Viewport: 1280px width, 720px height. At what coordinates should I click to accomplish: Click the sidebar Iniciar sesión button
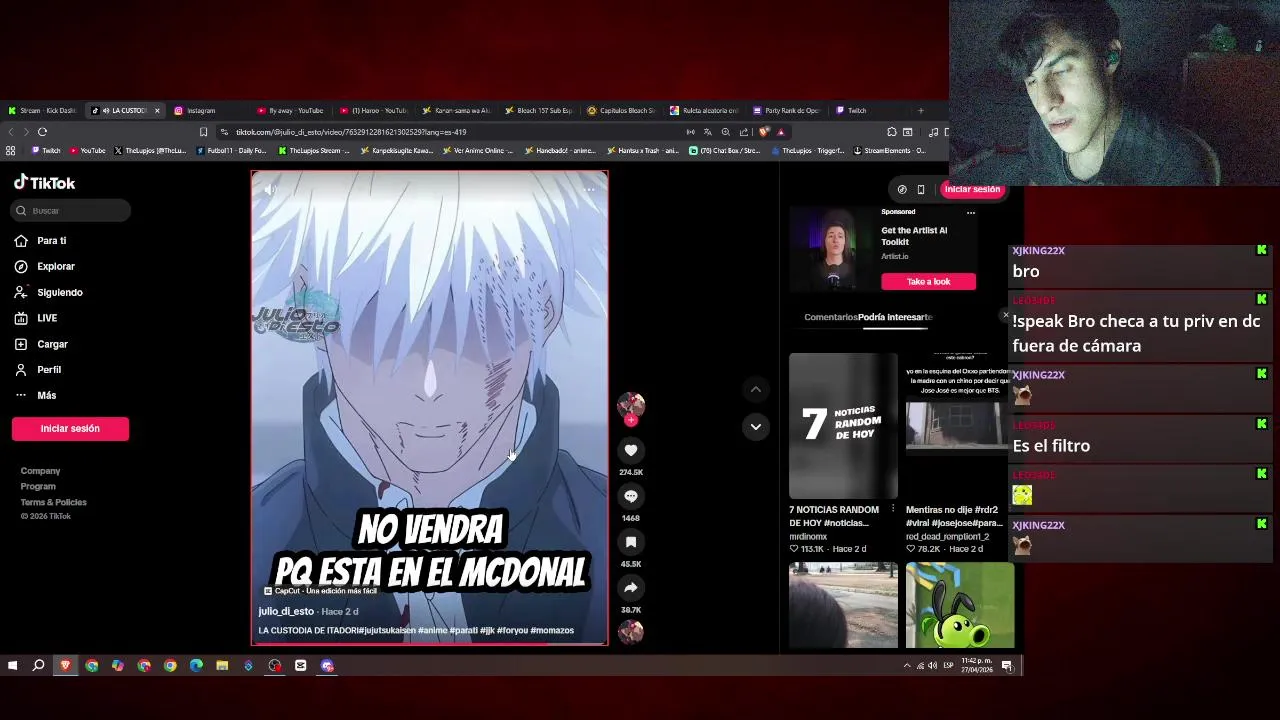click(x=70, y=429)
